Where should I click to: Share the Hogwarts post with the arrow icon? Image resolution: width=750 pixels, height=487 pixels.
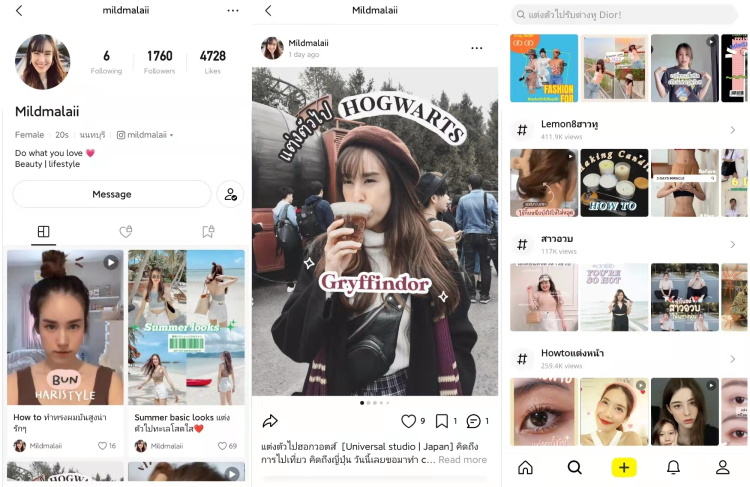[x=270, y=421]
